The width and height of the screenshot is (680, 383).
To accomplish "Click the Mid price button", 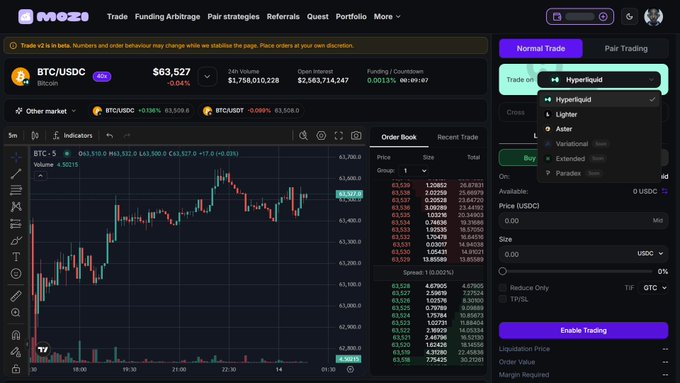I will pos(657,220).
